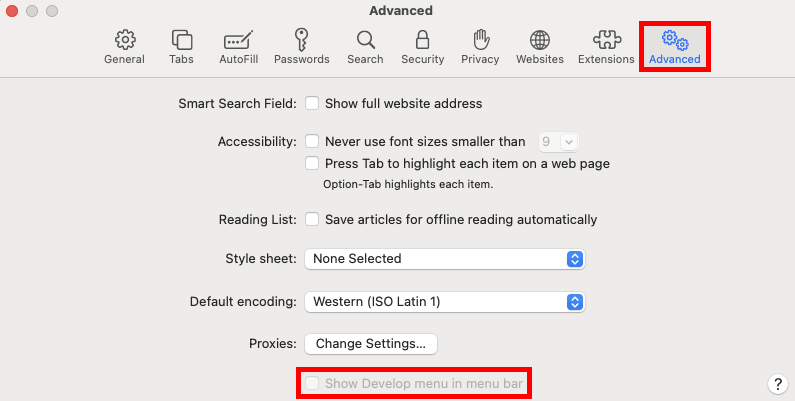Enable Press Tab to highlight each item
This screenshot has height=401, width=795.
(312, 163)
